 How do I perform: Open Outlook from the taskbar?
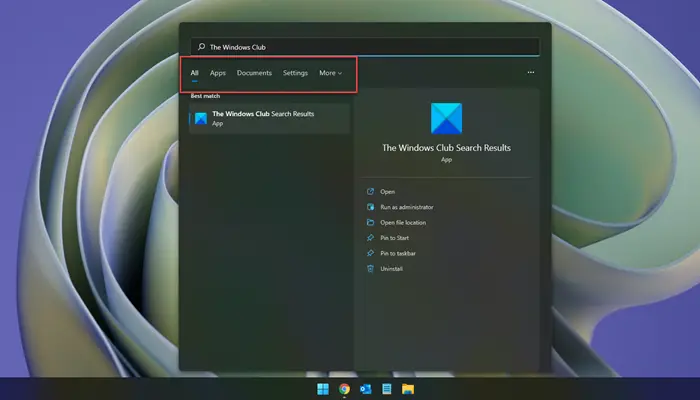coord(366,389)
